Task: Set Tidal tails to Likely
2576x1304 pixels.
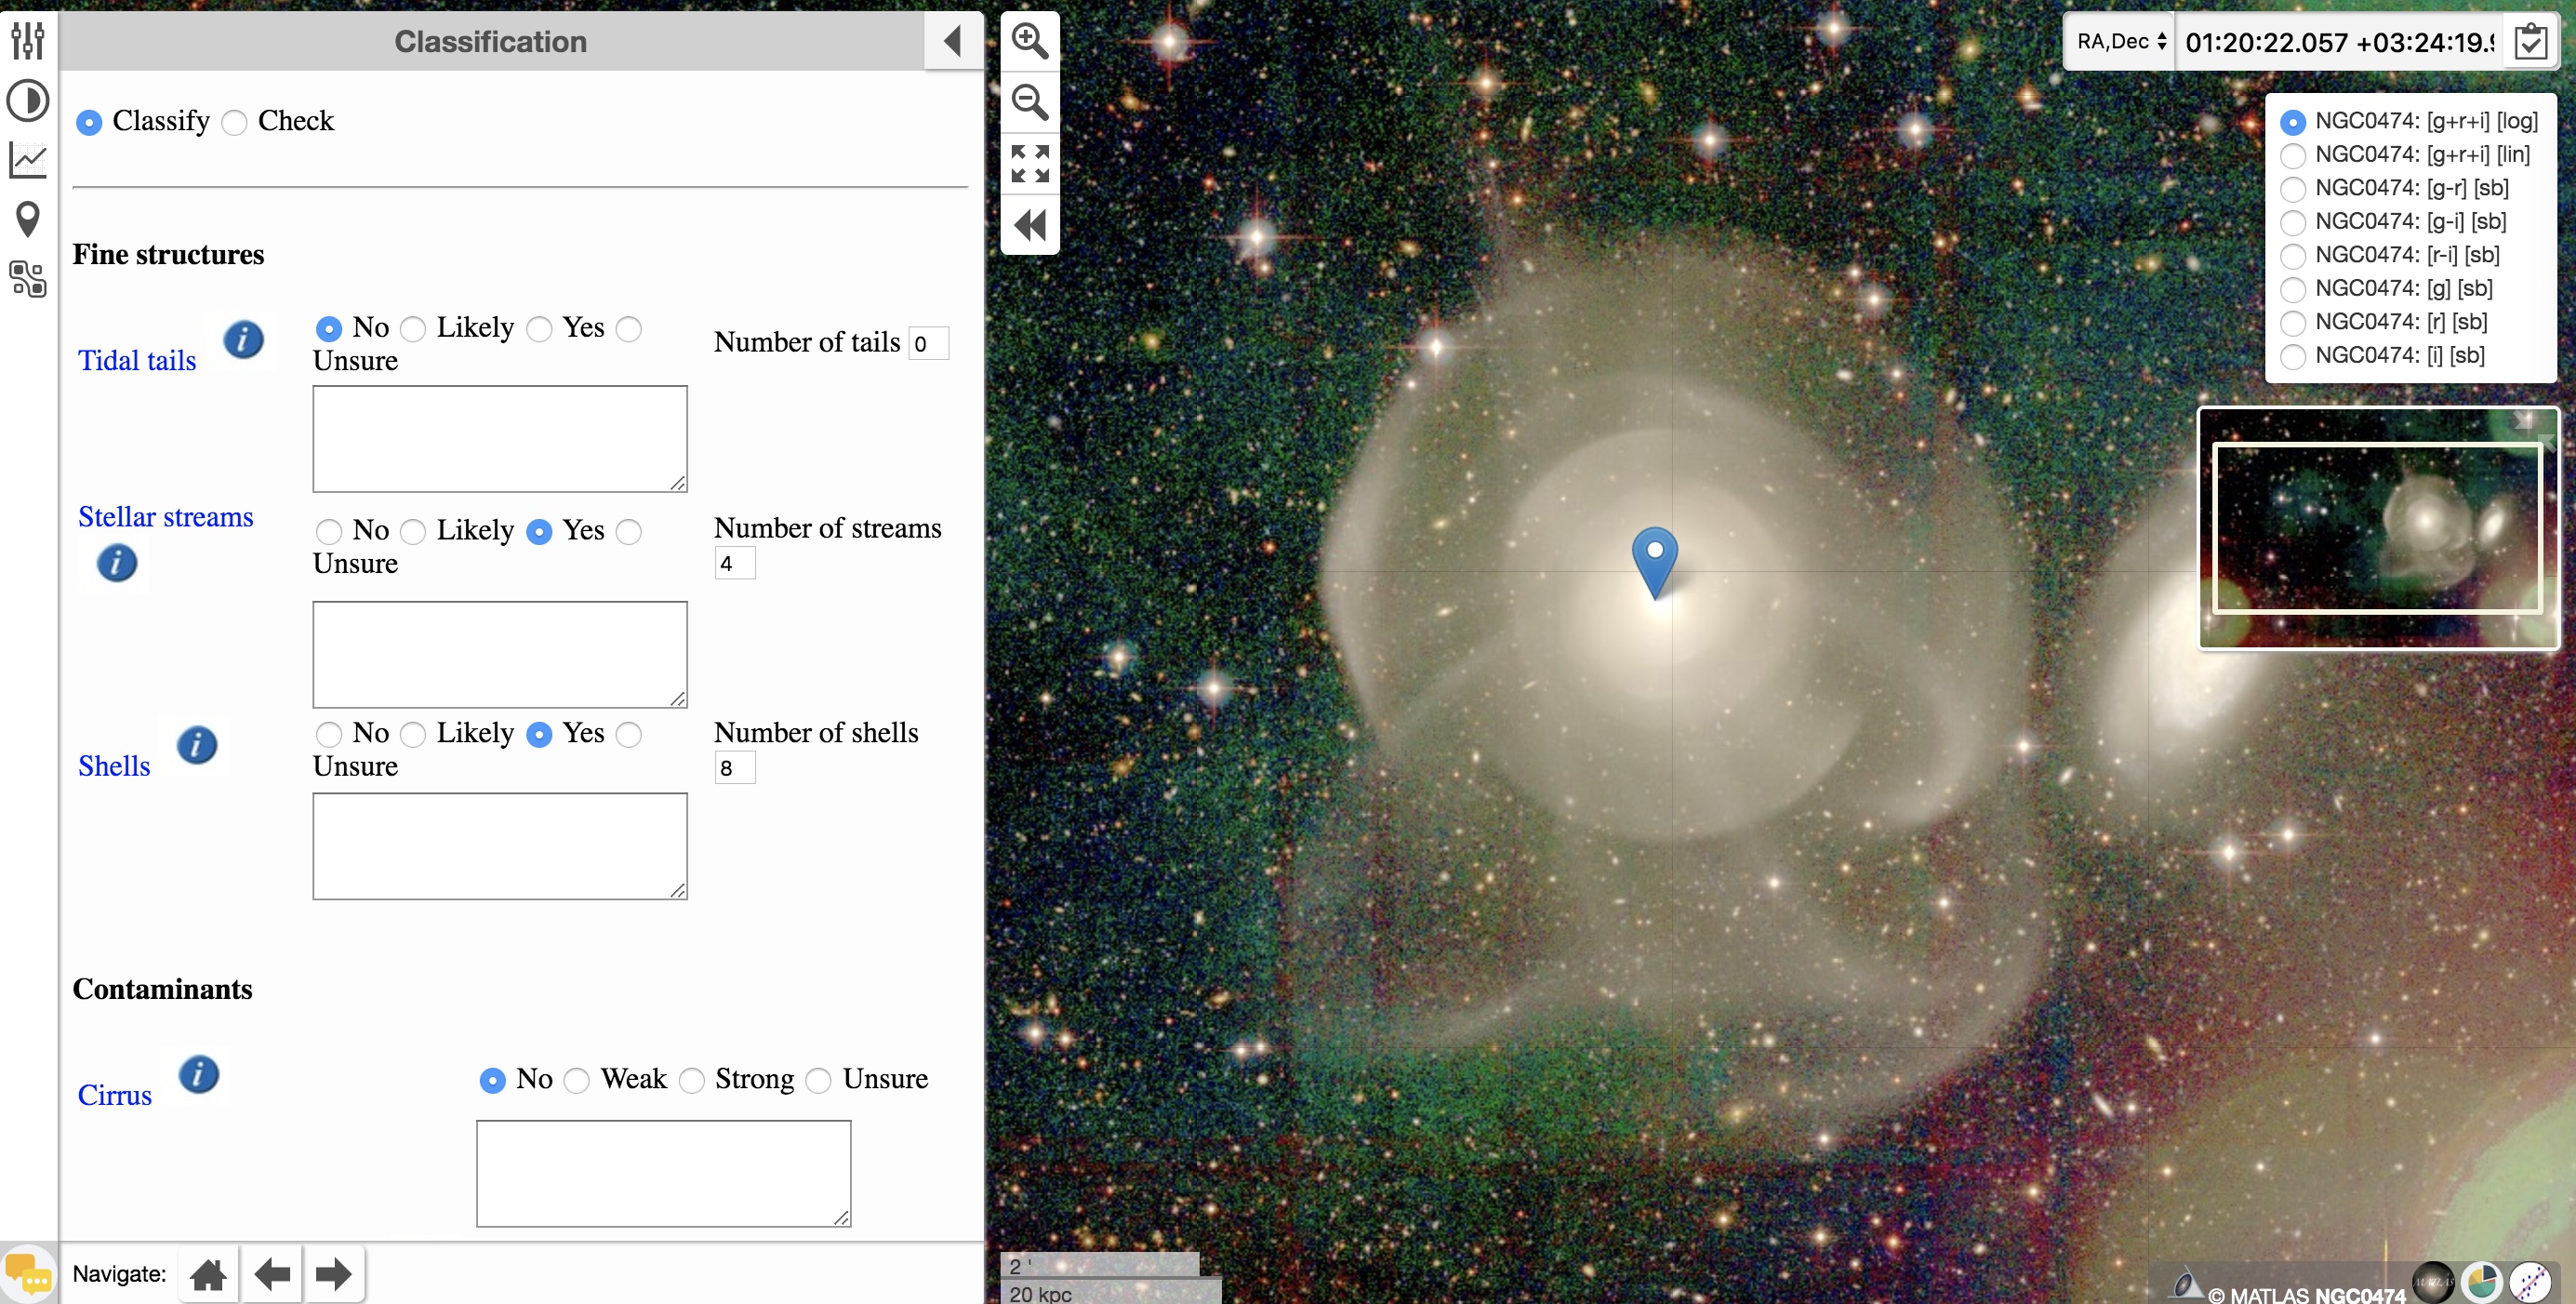Action: click(x=414, y=329)
